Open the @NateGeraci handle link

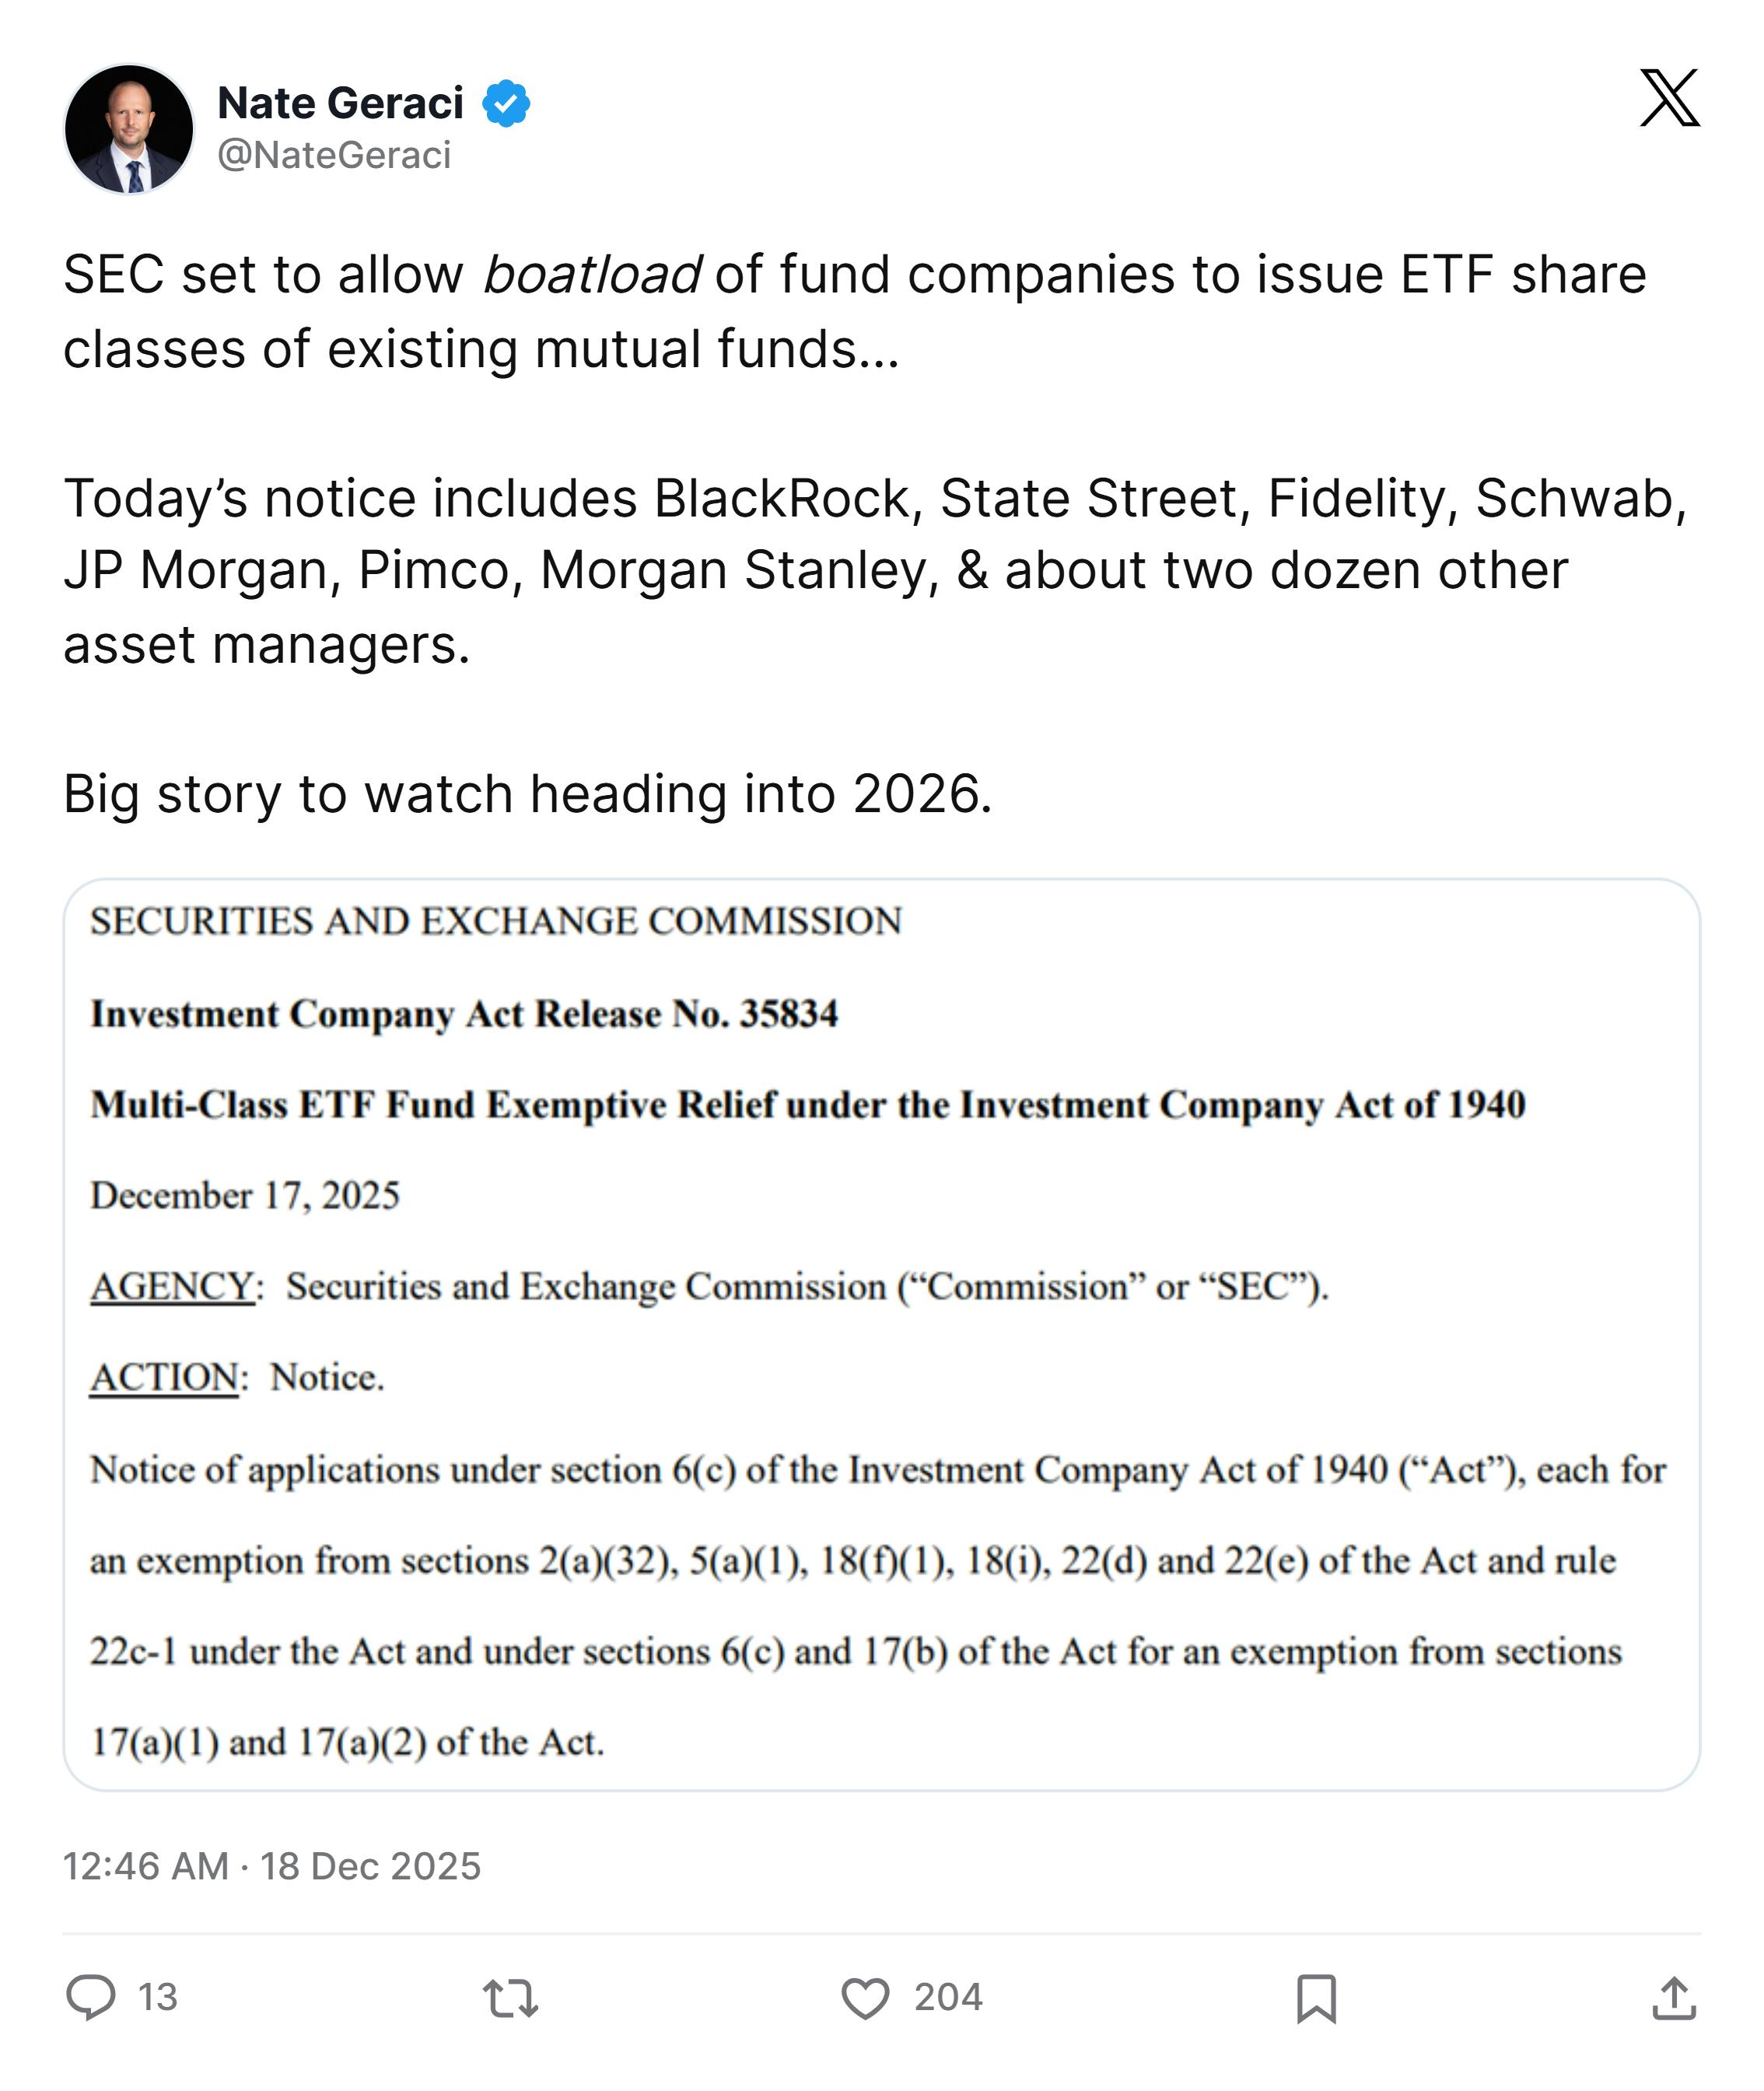point(334,155)
